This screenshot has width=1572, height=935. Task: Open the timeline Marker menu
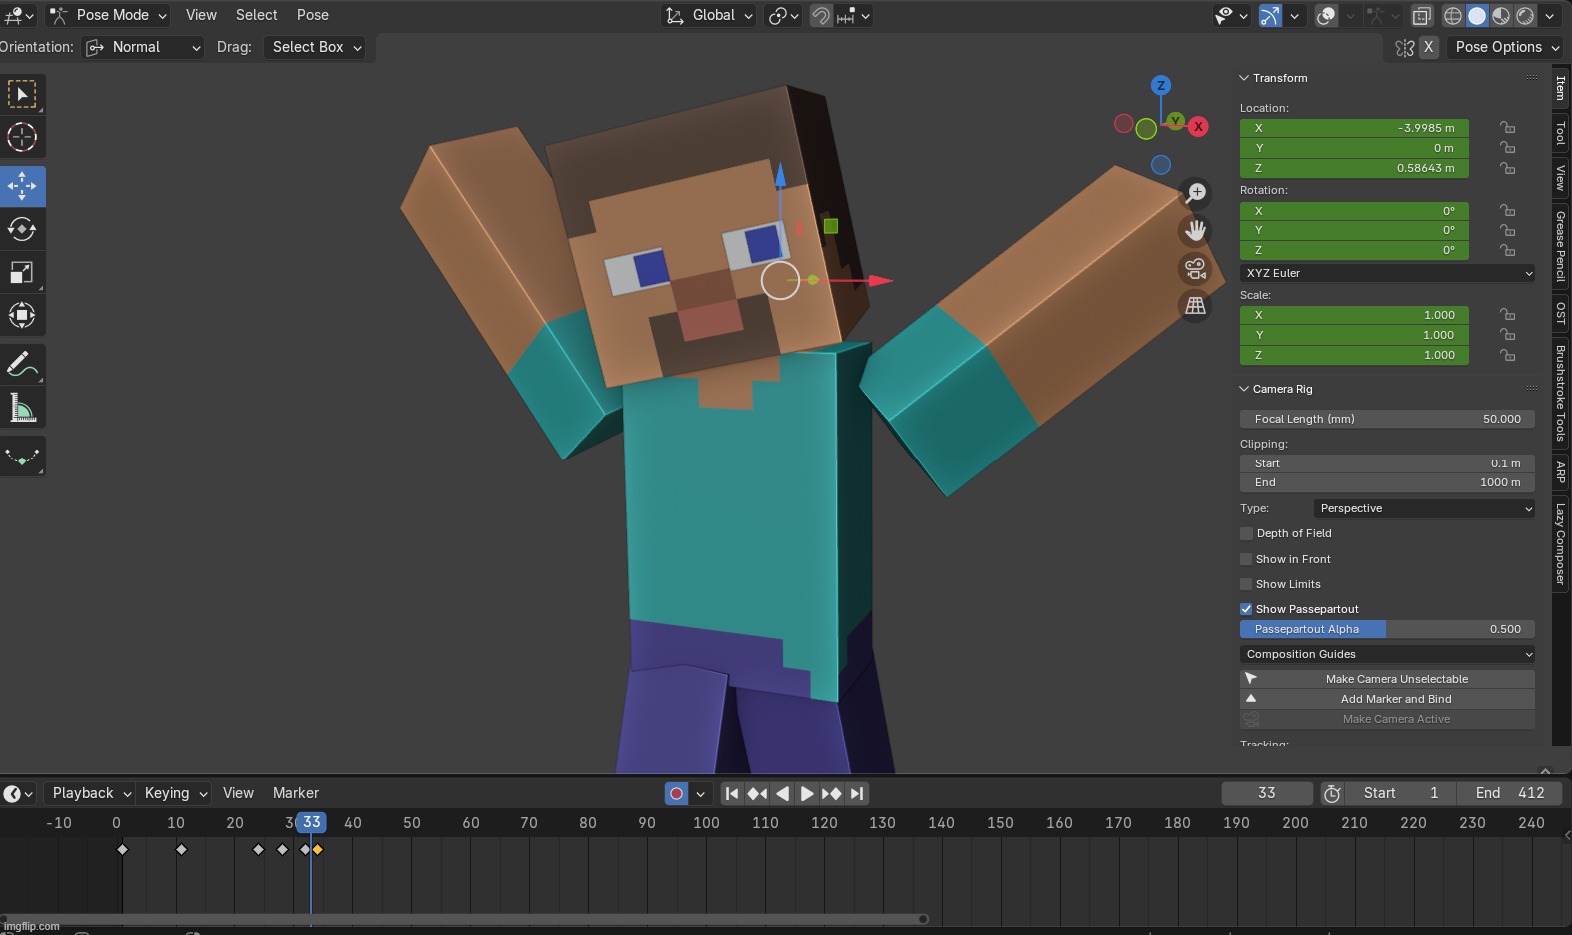click(296, 793)
